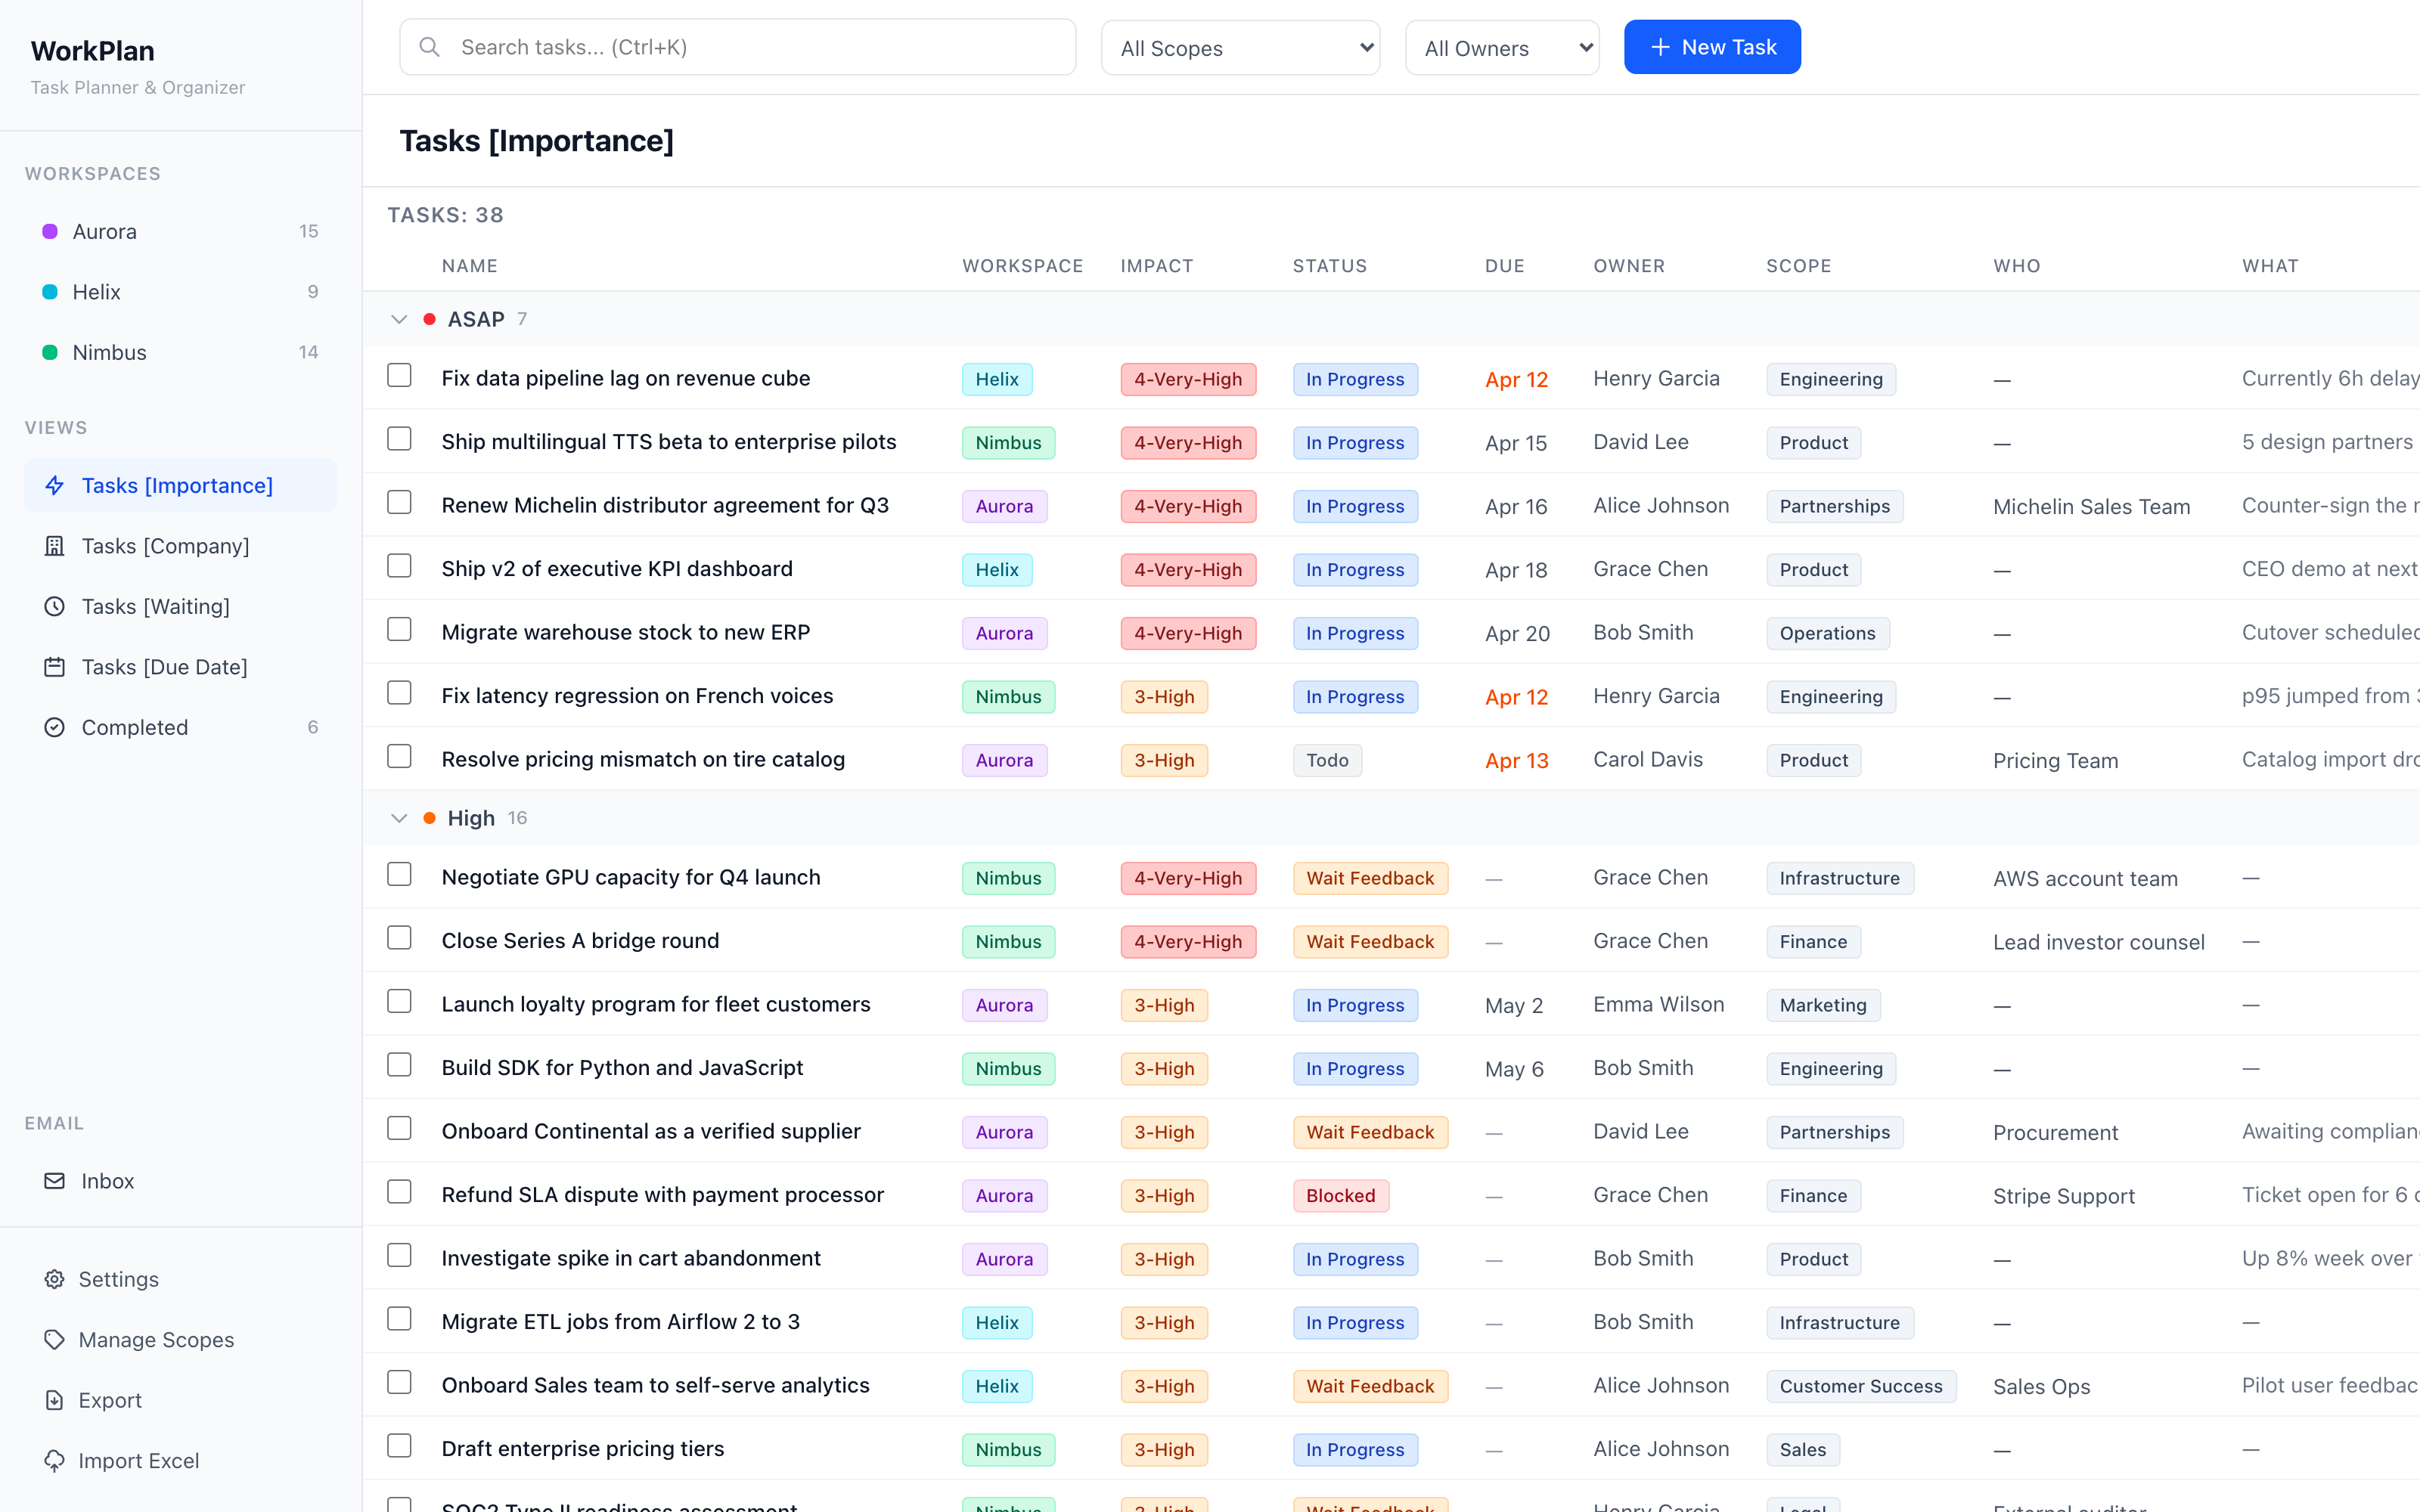
Task: Click the Customer Success scope tag
Action: click(1860, 1386)
